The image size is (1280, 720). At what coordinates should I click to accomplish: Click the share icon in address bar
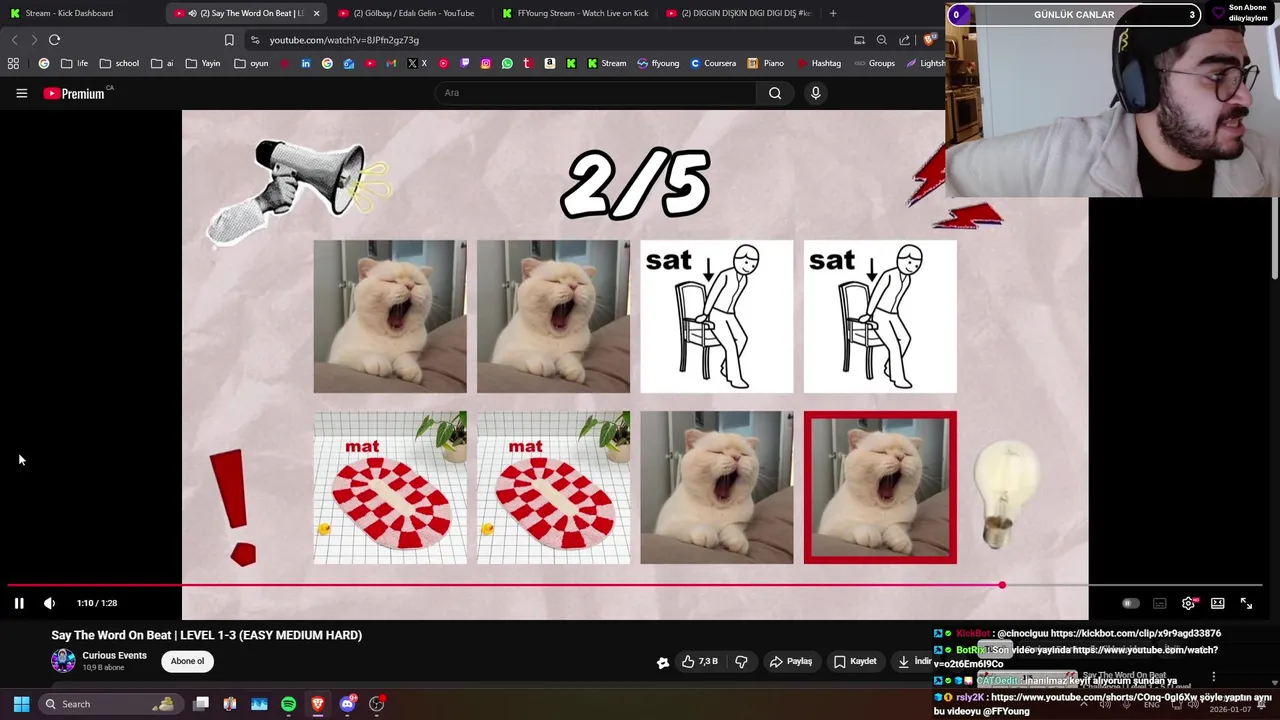pos(904,40)
